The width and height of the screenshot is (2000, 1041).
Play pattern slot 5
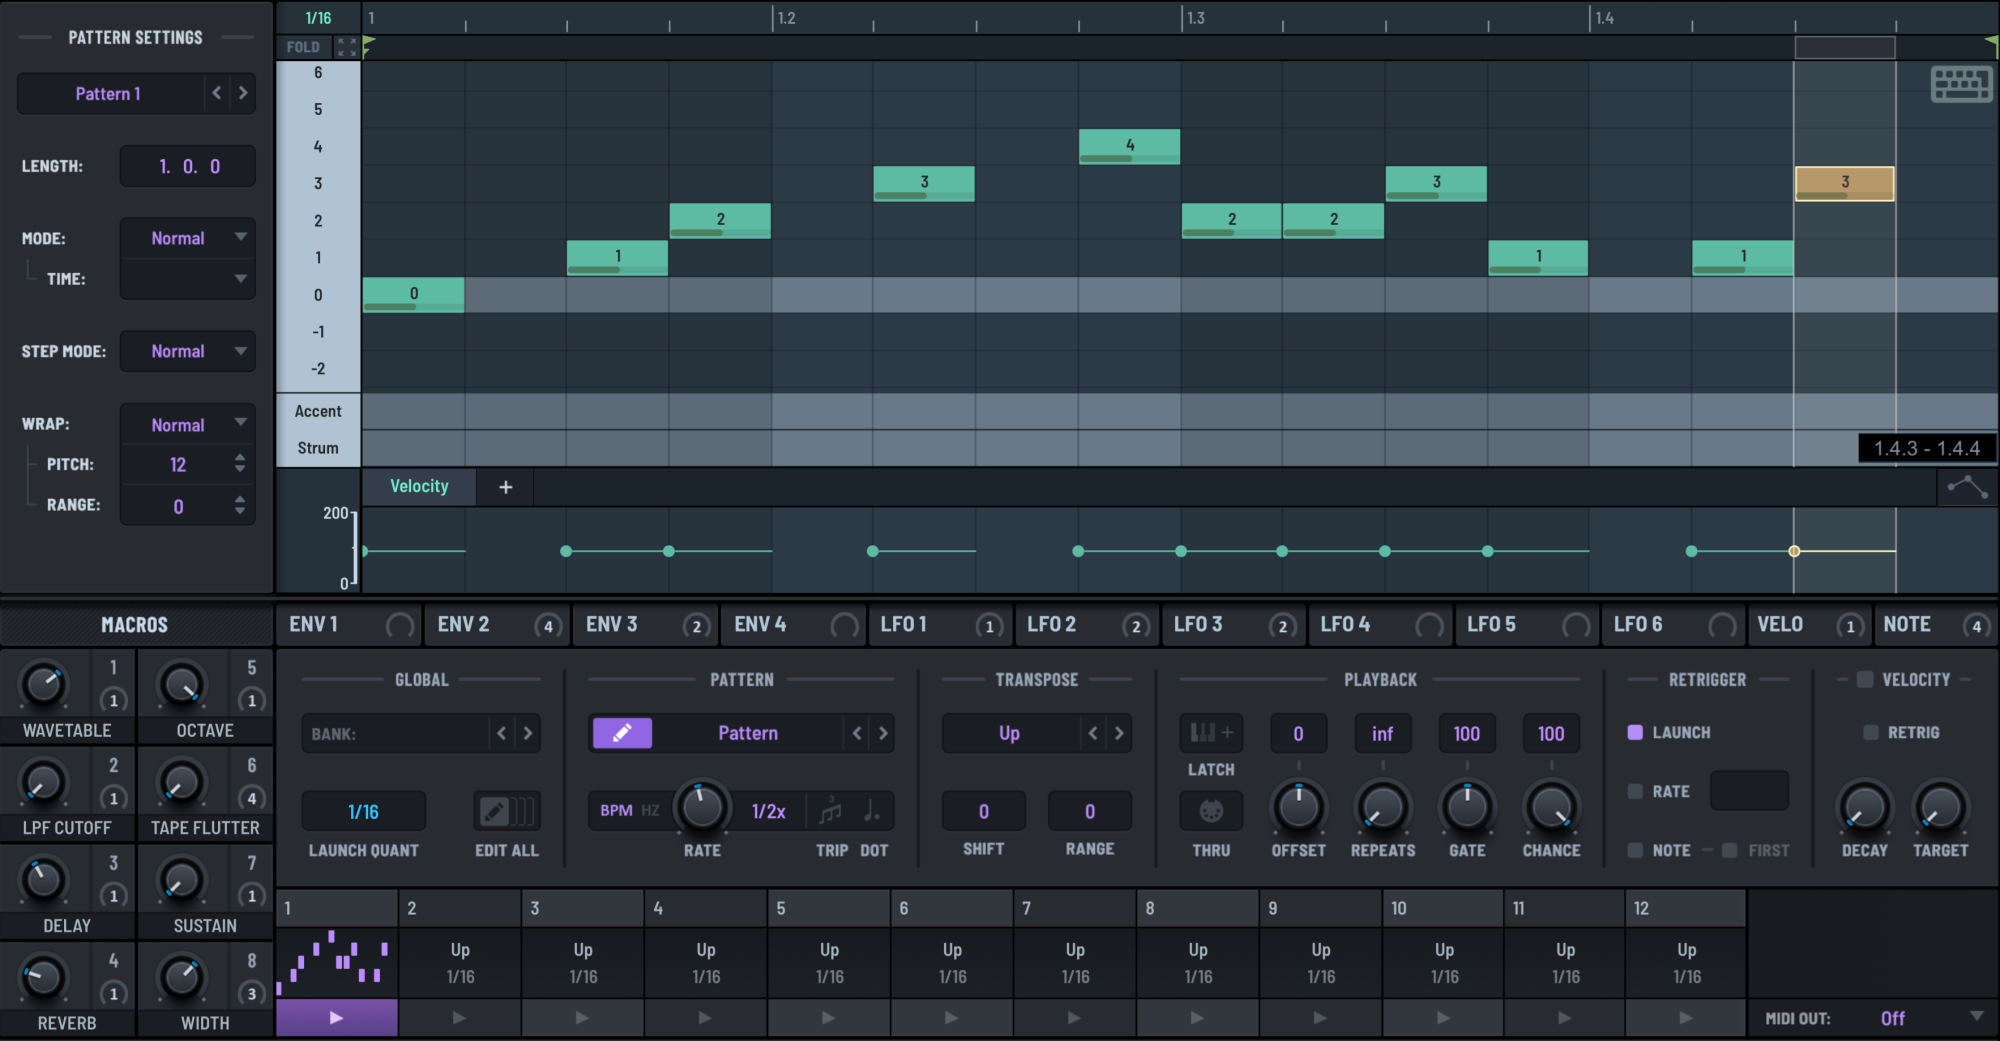pyautogui.click(x=828, y=1017)
